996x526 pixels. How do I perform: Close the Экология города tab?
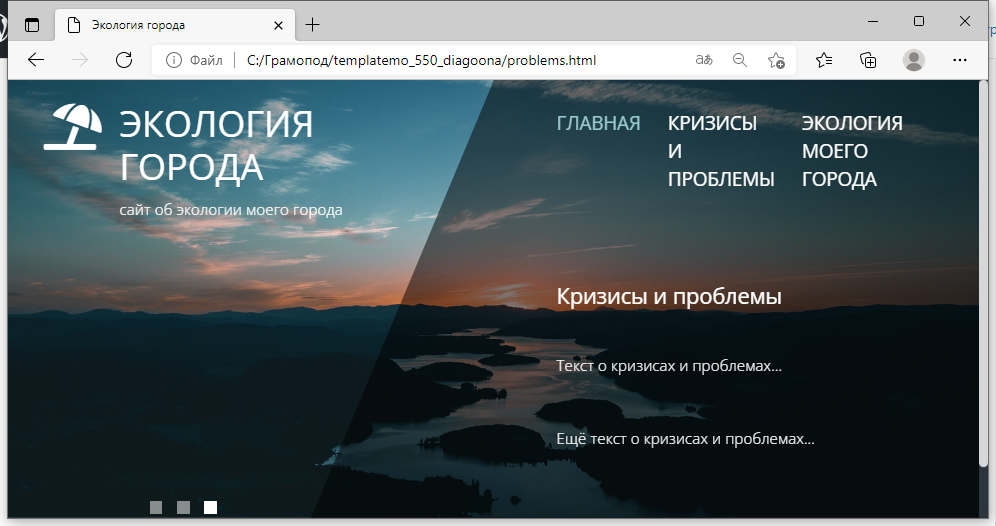coord(279,25)
